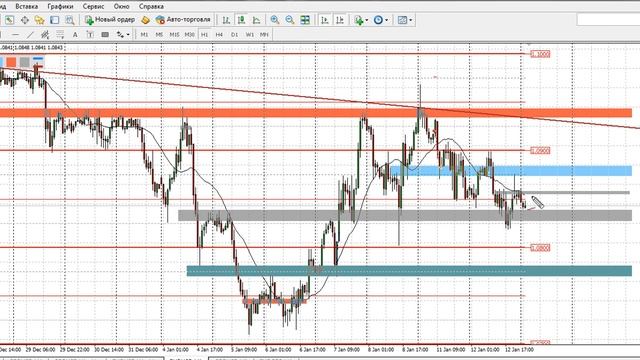Click the 11 Jan 09:00 time label
Screen dimensions: 640x360
point(450,349)
